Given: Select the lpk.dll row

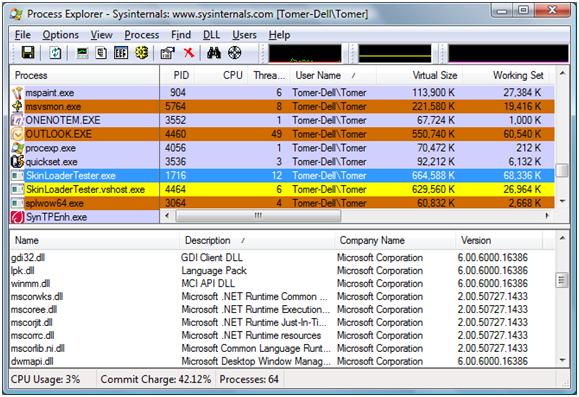Looking at the screenshot, I should click(282, 270).
